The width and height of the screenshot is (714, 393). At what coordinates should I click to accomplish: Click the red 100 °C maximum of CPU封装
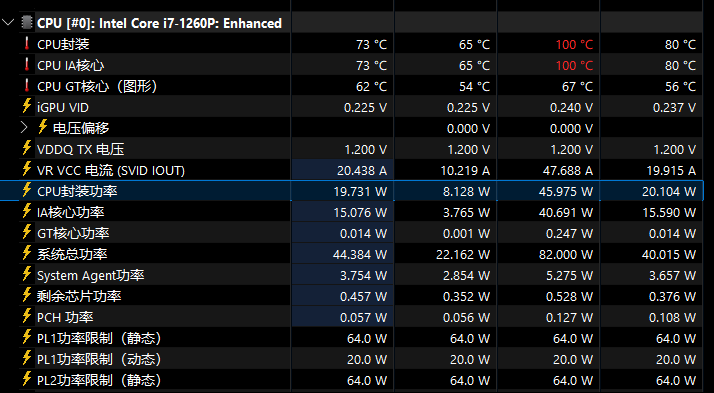(574, 45)
